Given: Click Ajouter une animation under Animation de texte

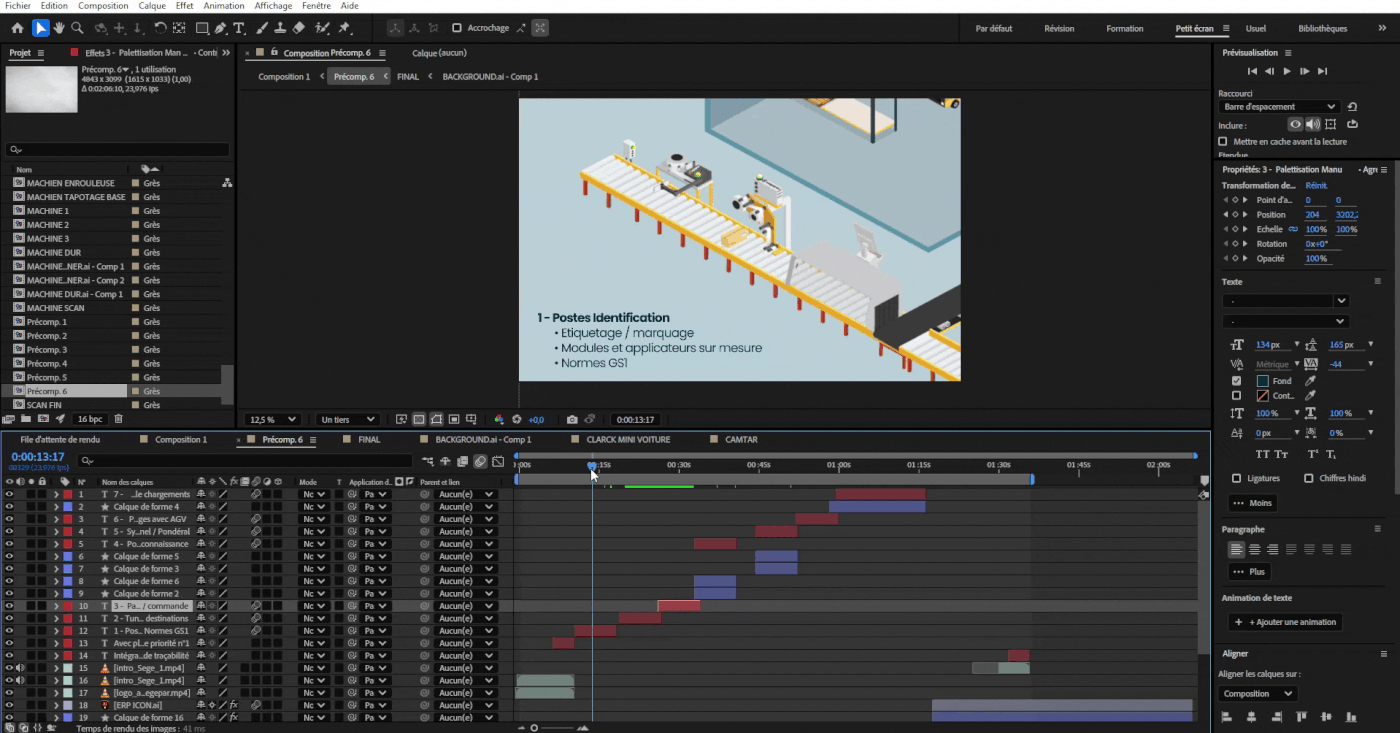Looking at the screenshot, I should tap(1285, 622).
